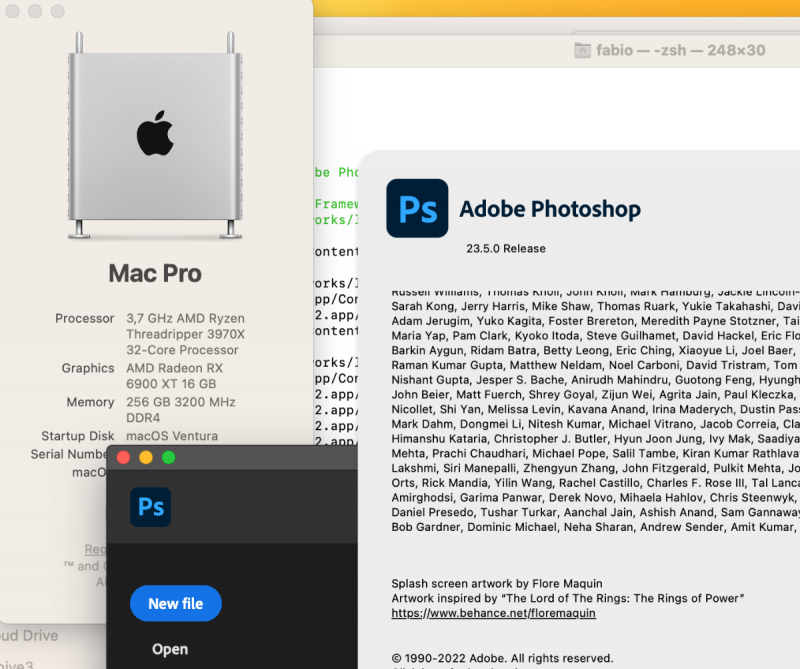Click credits line starting 'Barkin Aygun, Ridam Batra'
Viewport: 800px width, 669px height.
pyautogui.click(x=595, y=351)
